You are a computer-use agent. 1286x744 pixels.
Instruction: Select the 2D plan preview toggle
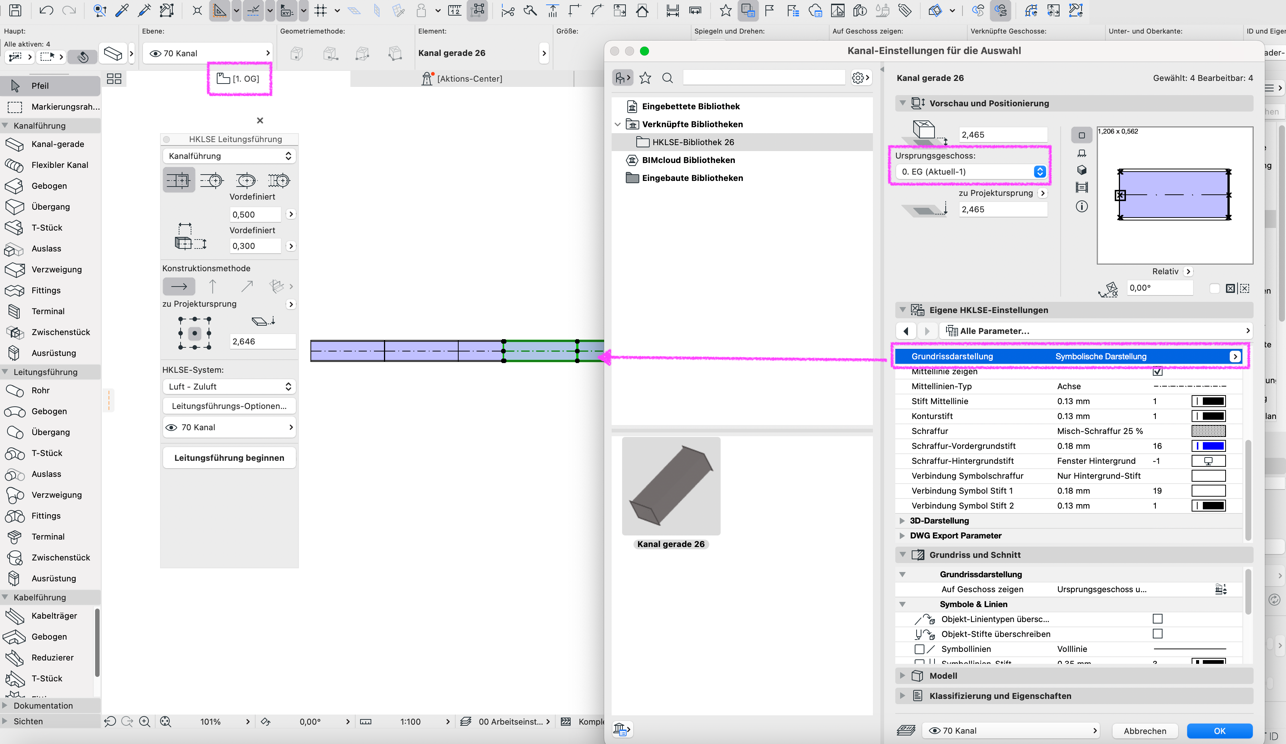click(1081, 135)
